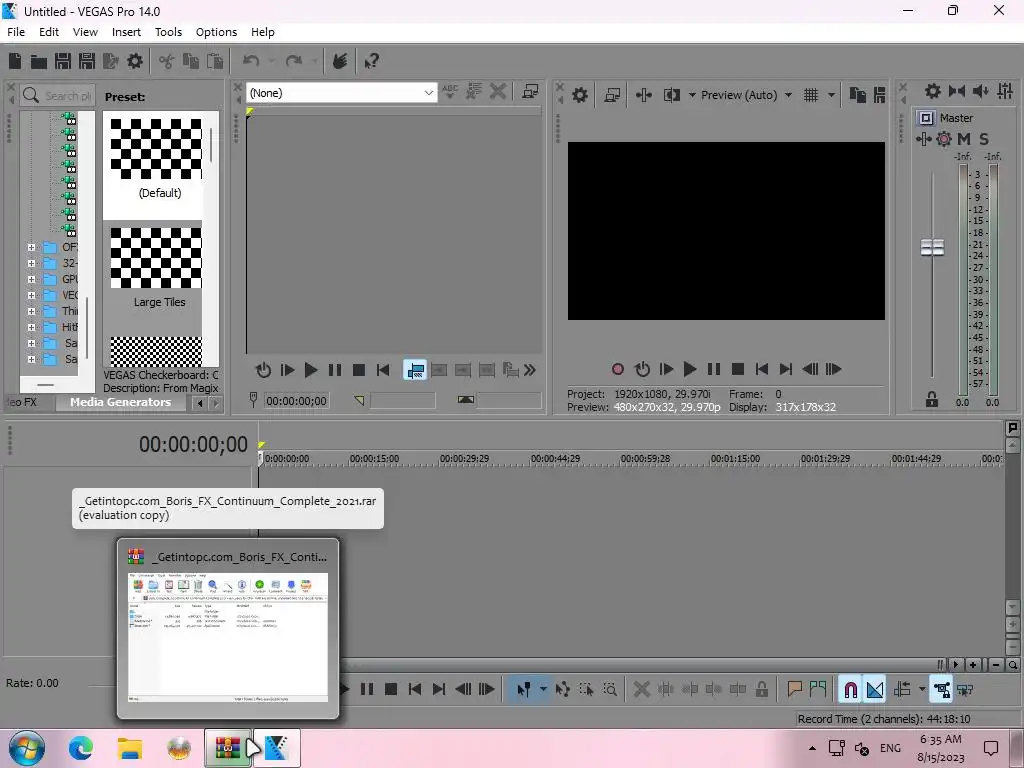This screenshot has height=768, width=1024.
Task: Open Split Screen View dropdown arrow
Action: pos(692,95)
